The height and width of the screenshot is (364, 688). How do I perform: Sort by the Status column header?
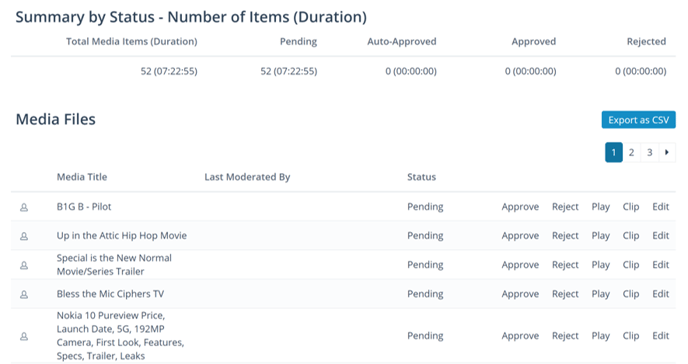pos(421,177)
